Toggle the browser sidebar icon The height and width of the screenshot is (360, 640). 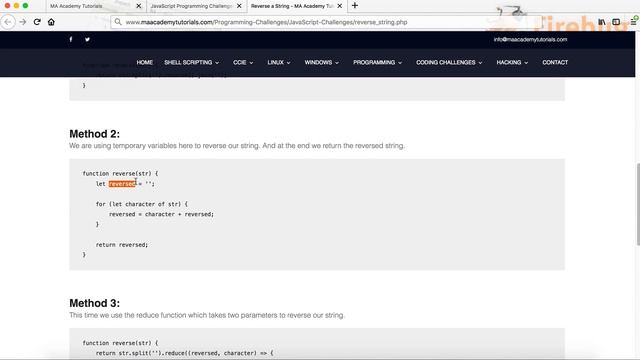(x=616, y=22)
